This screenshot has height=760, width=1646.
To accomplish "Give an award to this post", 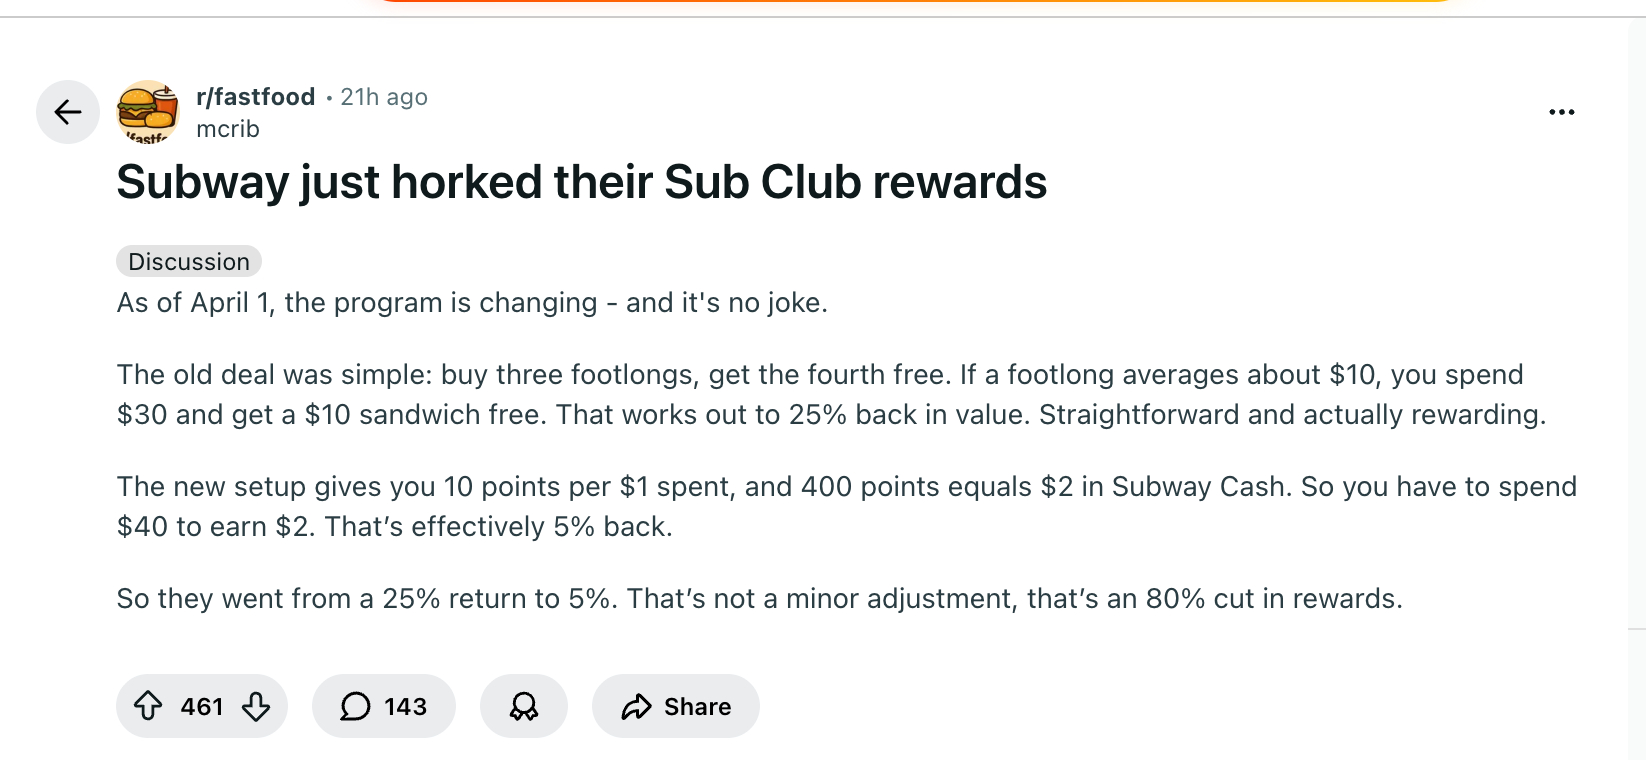I will coord(524,706).
